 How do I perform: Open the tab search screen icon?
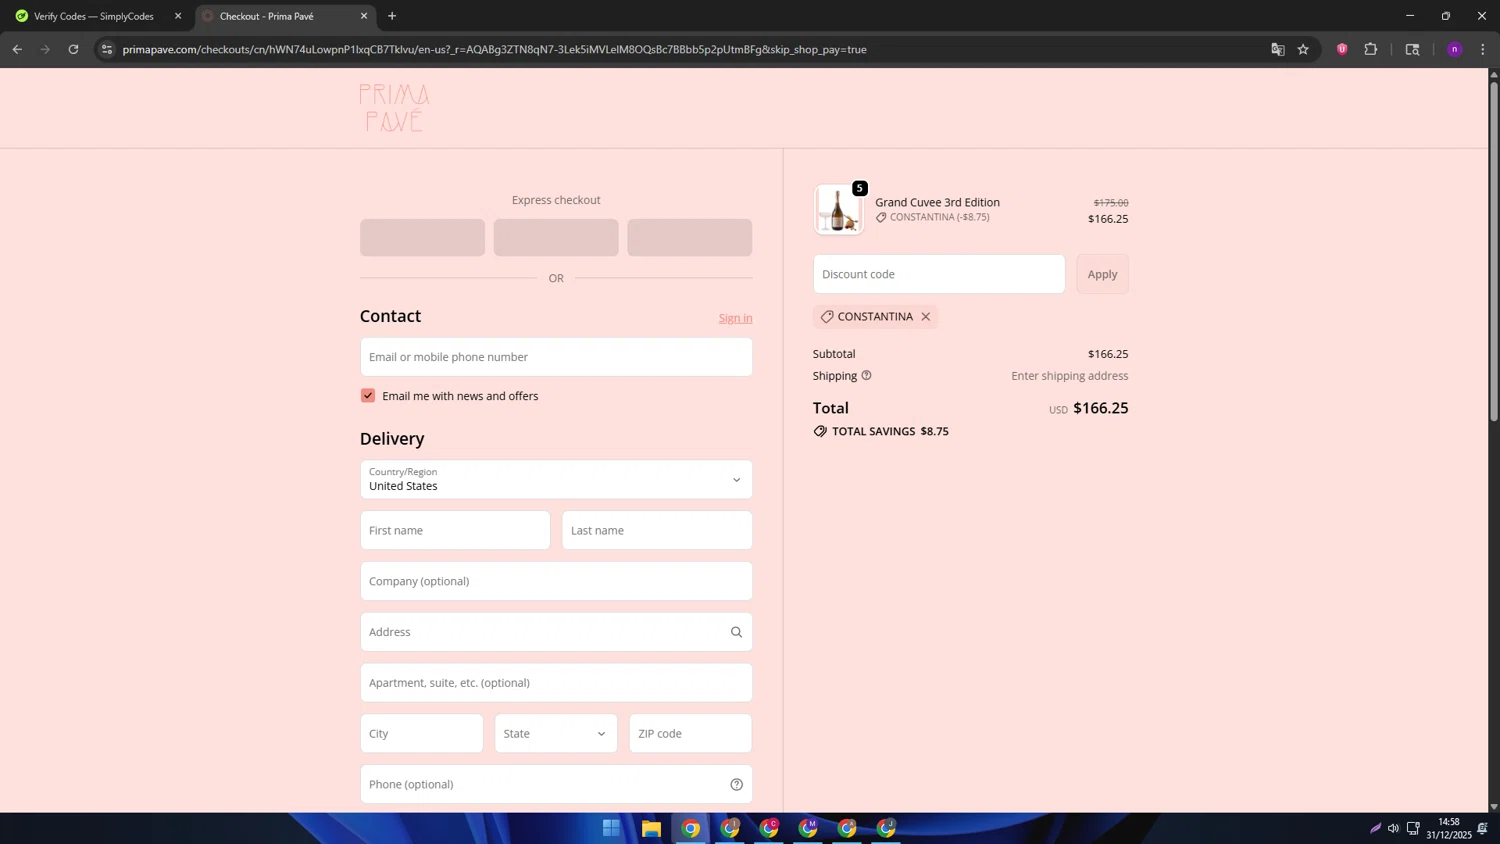(1412, 49)
